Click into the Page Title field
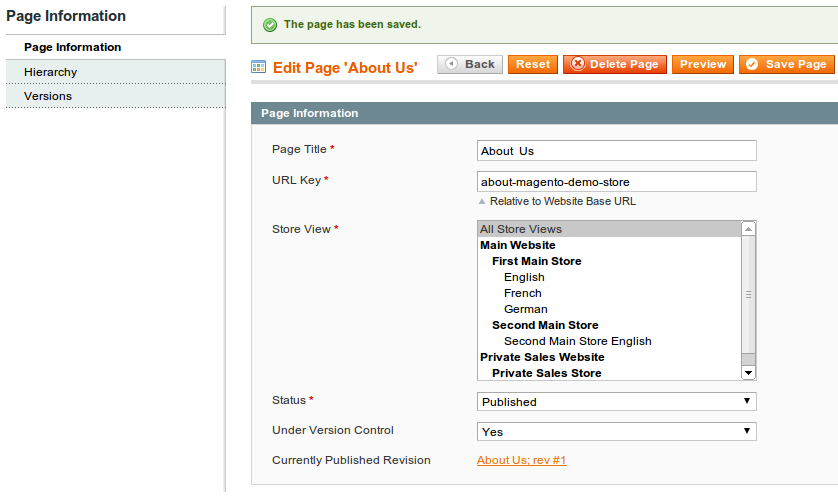This screenshot has width=838, height=498. [x=616, y=151]
